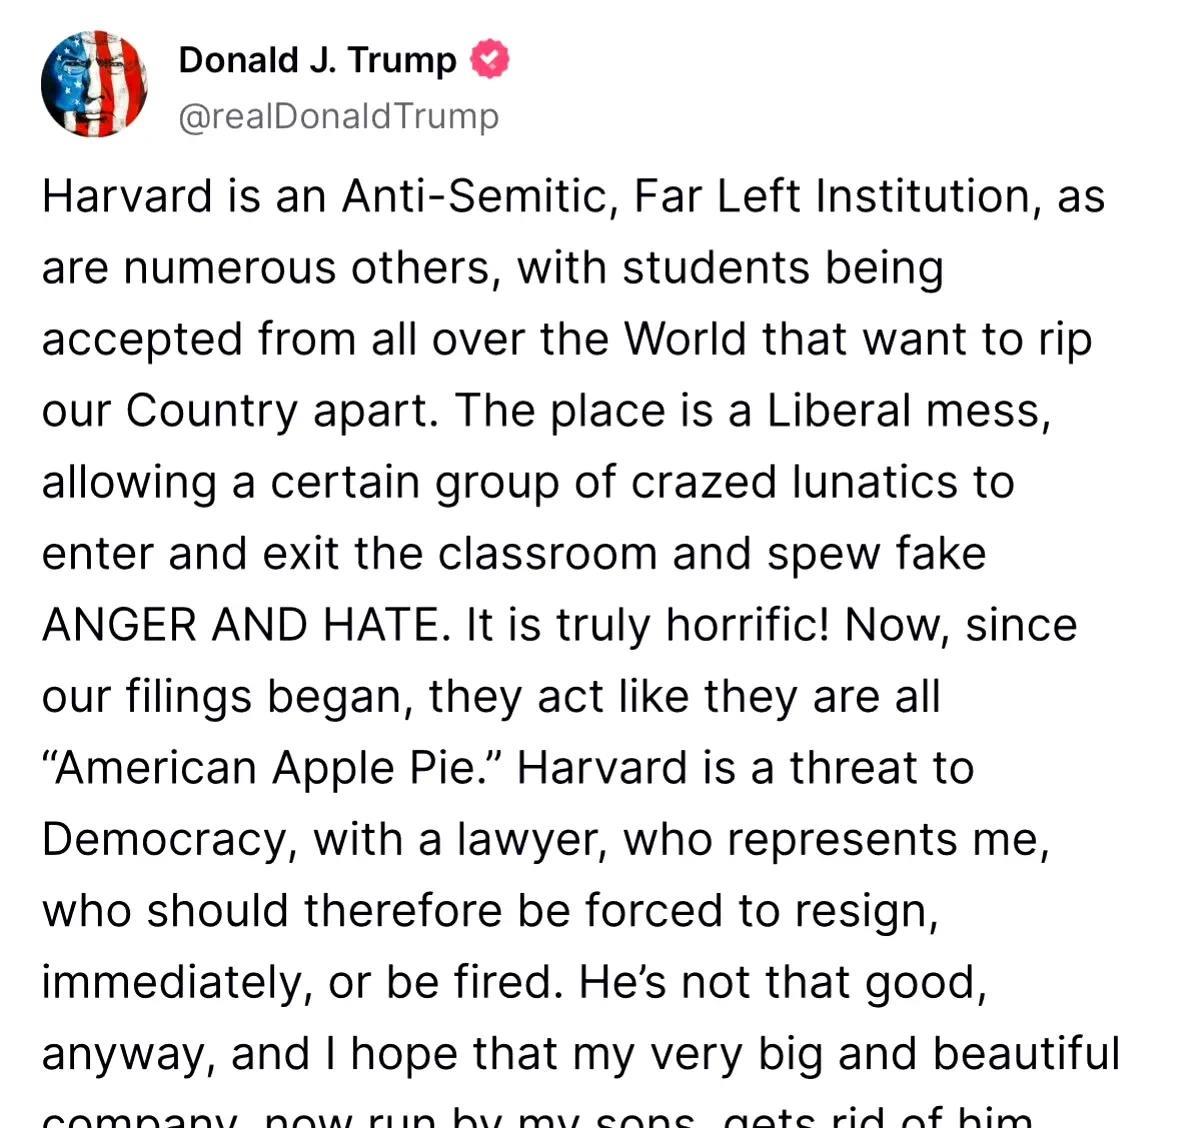Open the Donald J. Trump display name
Screen dimensions: 1179x1128
[317, 60]
